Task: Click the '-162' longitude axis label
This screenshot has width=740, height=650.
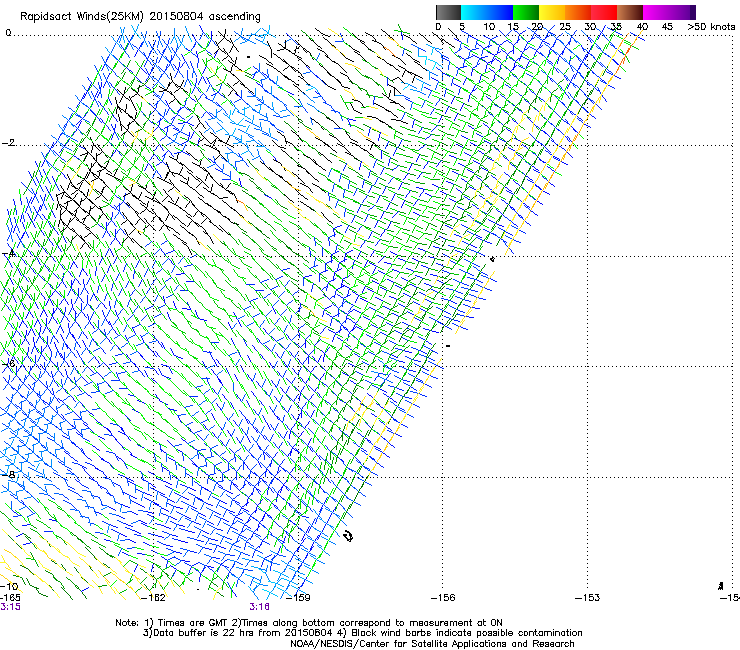Action: pos(154,598)
